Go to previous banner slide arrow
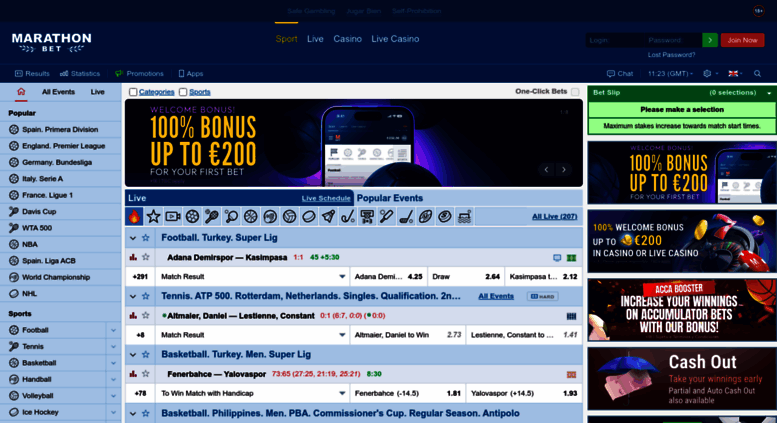 tap(547, 169)
